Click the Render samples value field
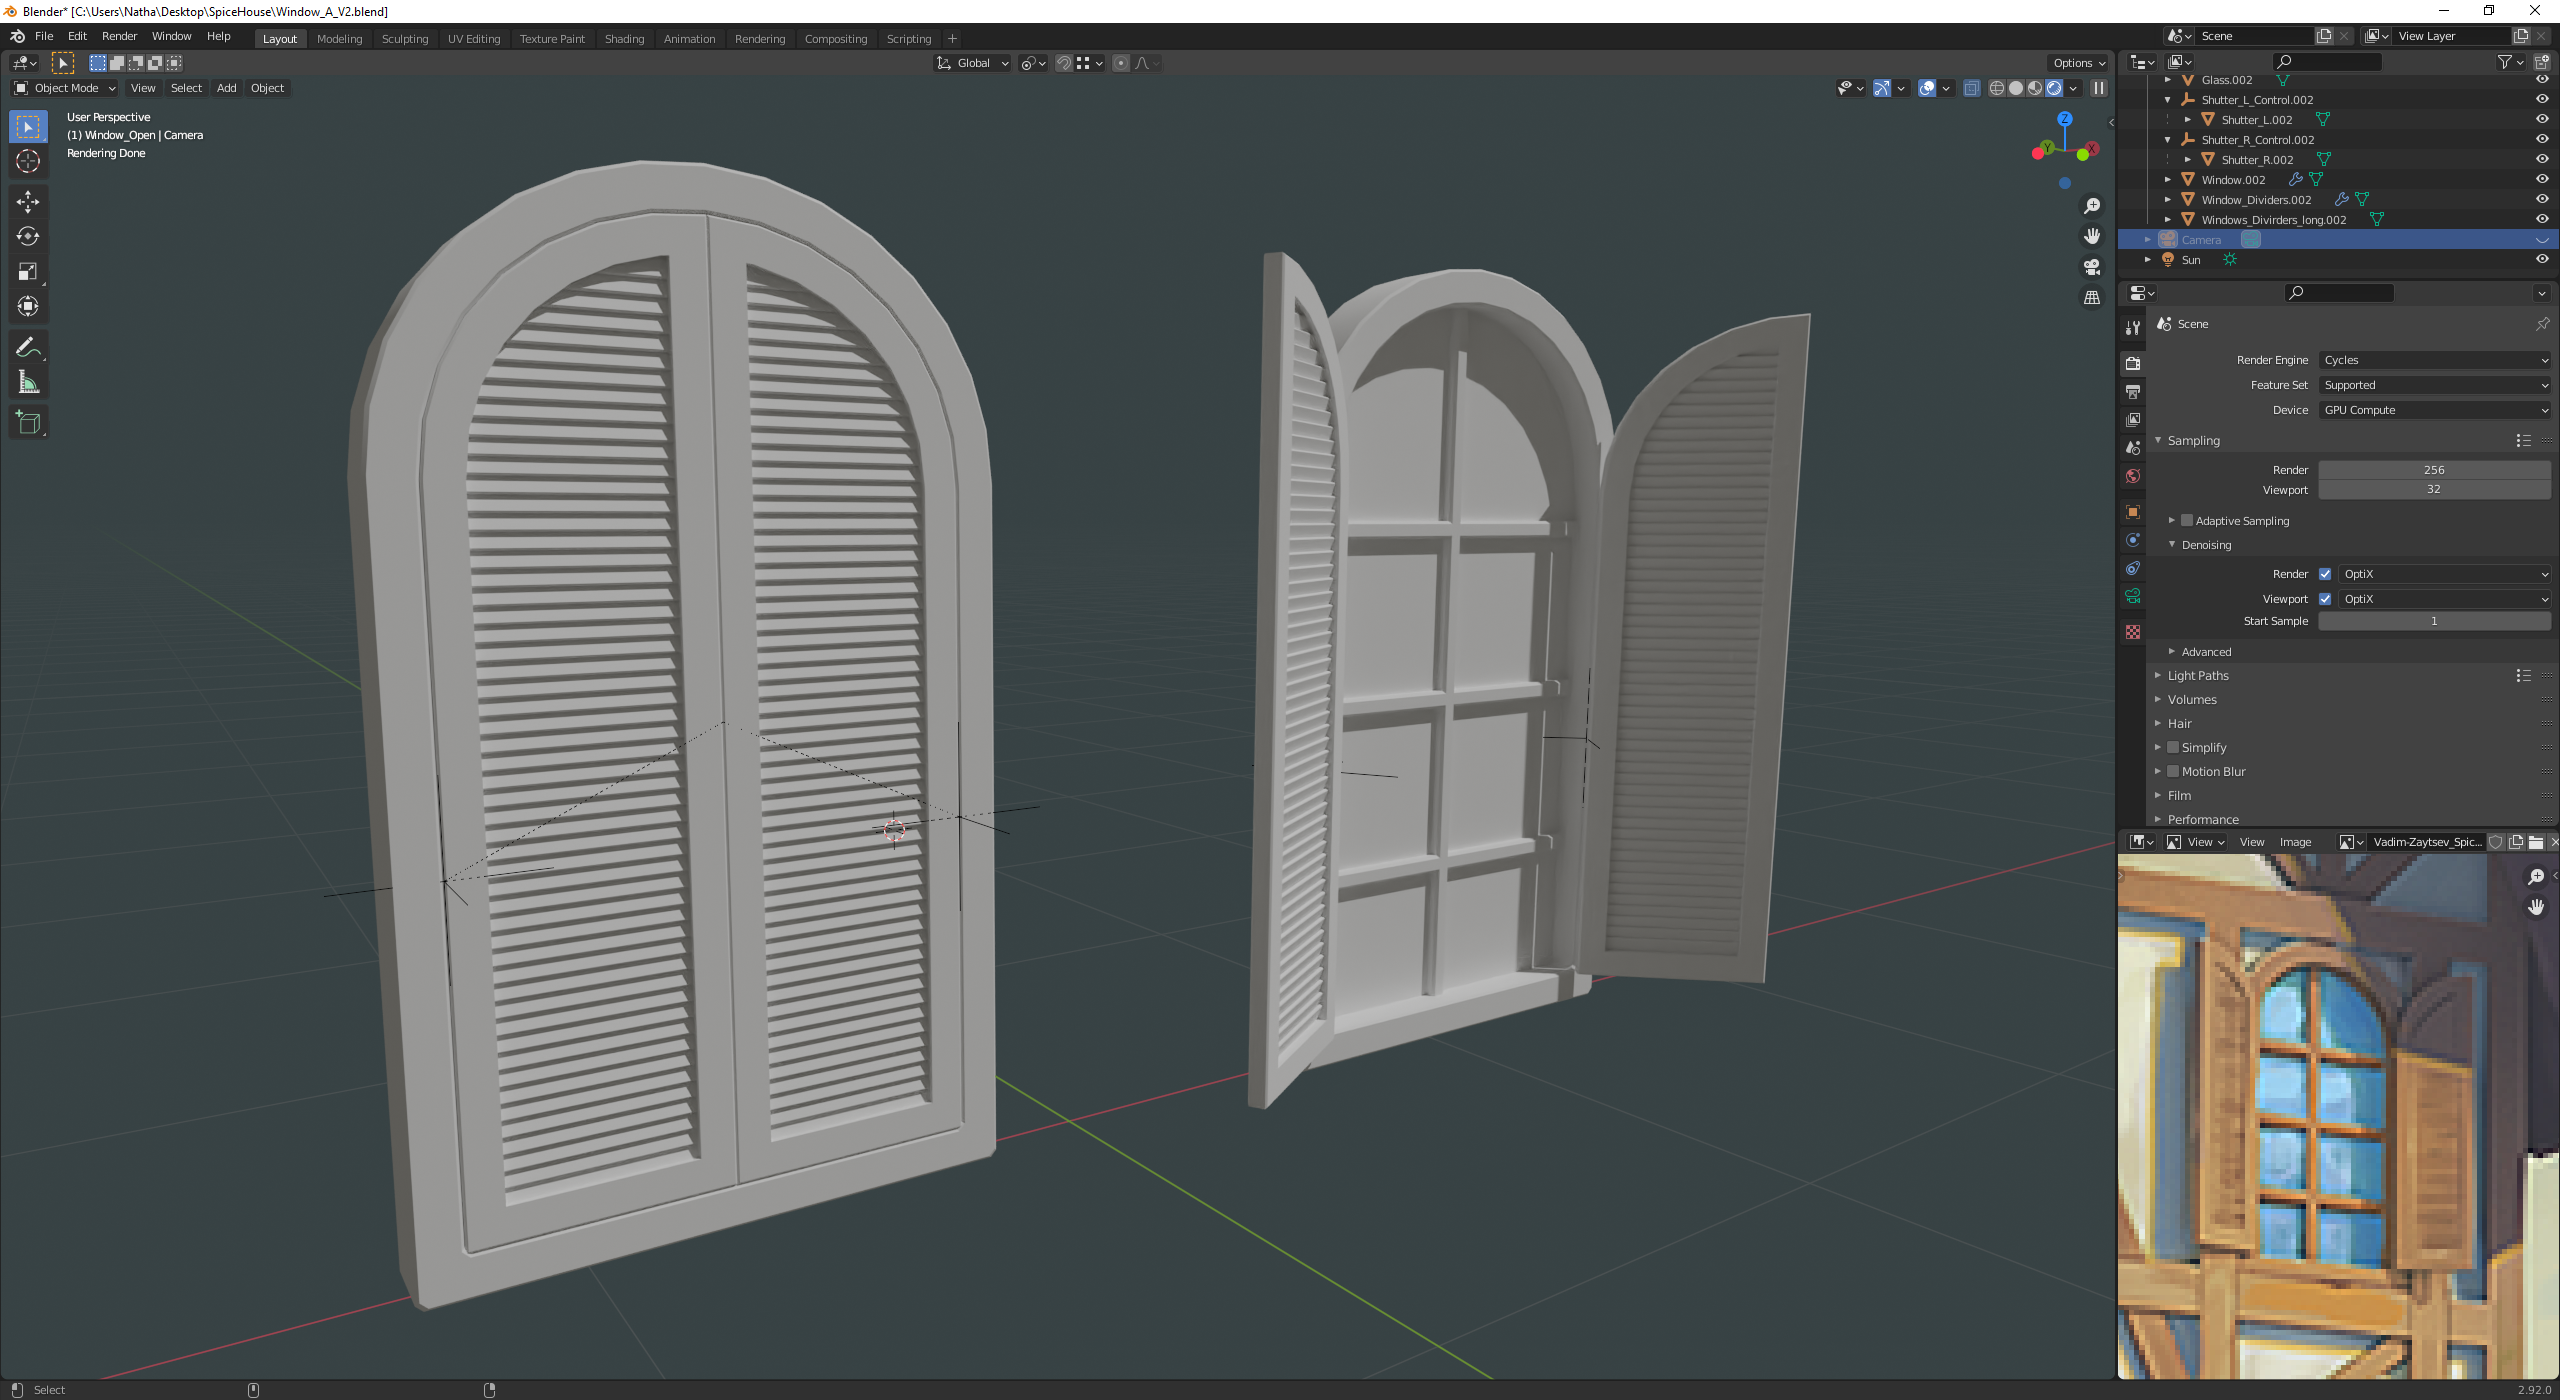 2434,470
